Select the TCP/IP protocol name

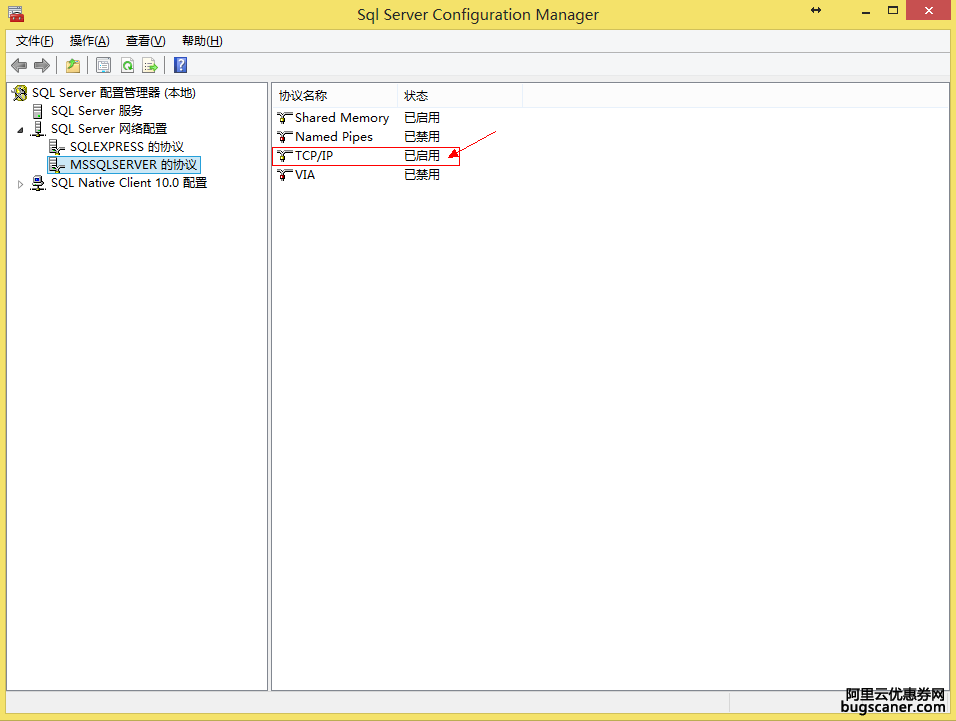[314, 155]
